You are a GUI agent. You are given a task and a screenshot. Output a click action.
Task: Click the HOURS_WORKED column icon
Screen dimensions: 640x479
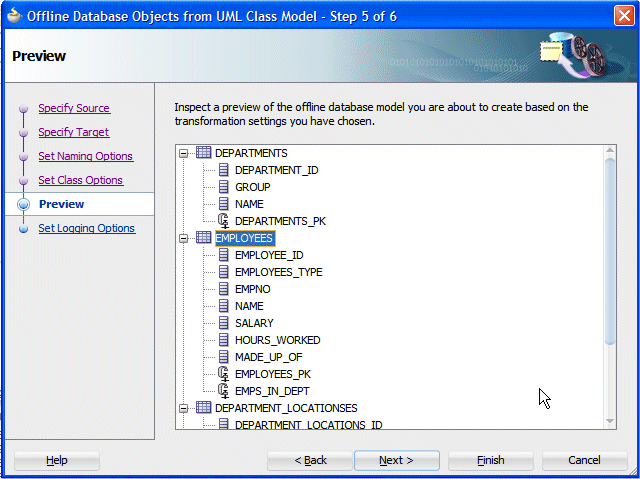pos(223,340)
